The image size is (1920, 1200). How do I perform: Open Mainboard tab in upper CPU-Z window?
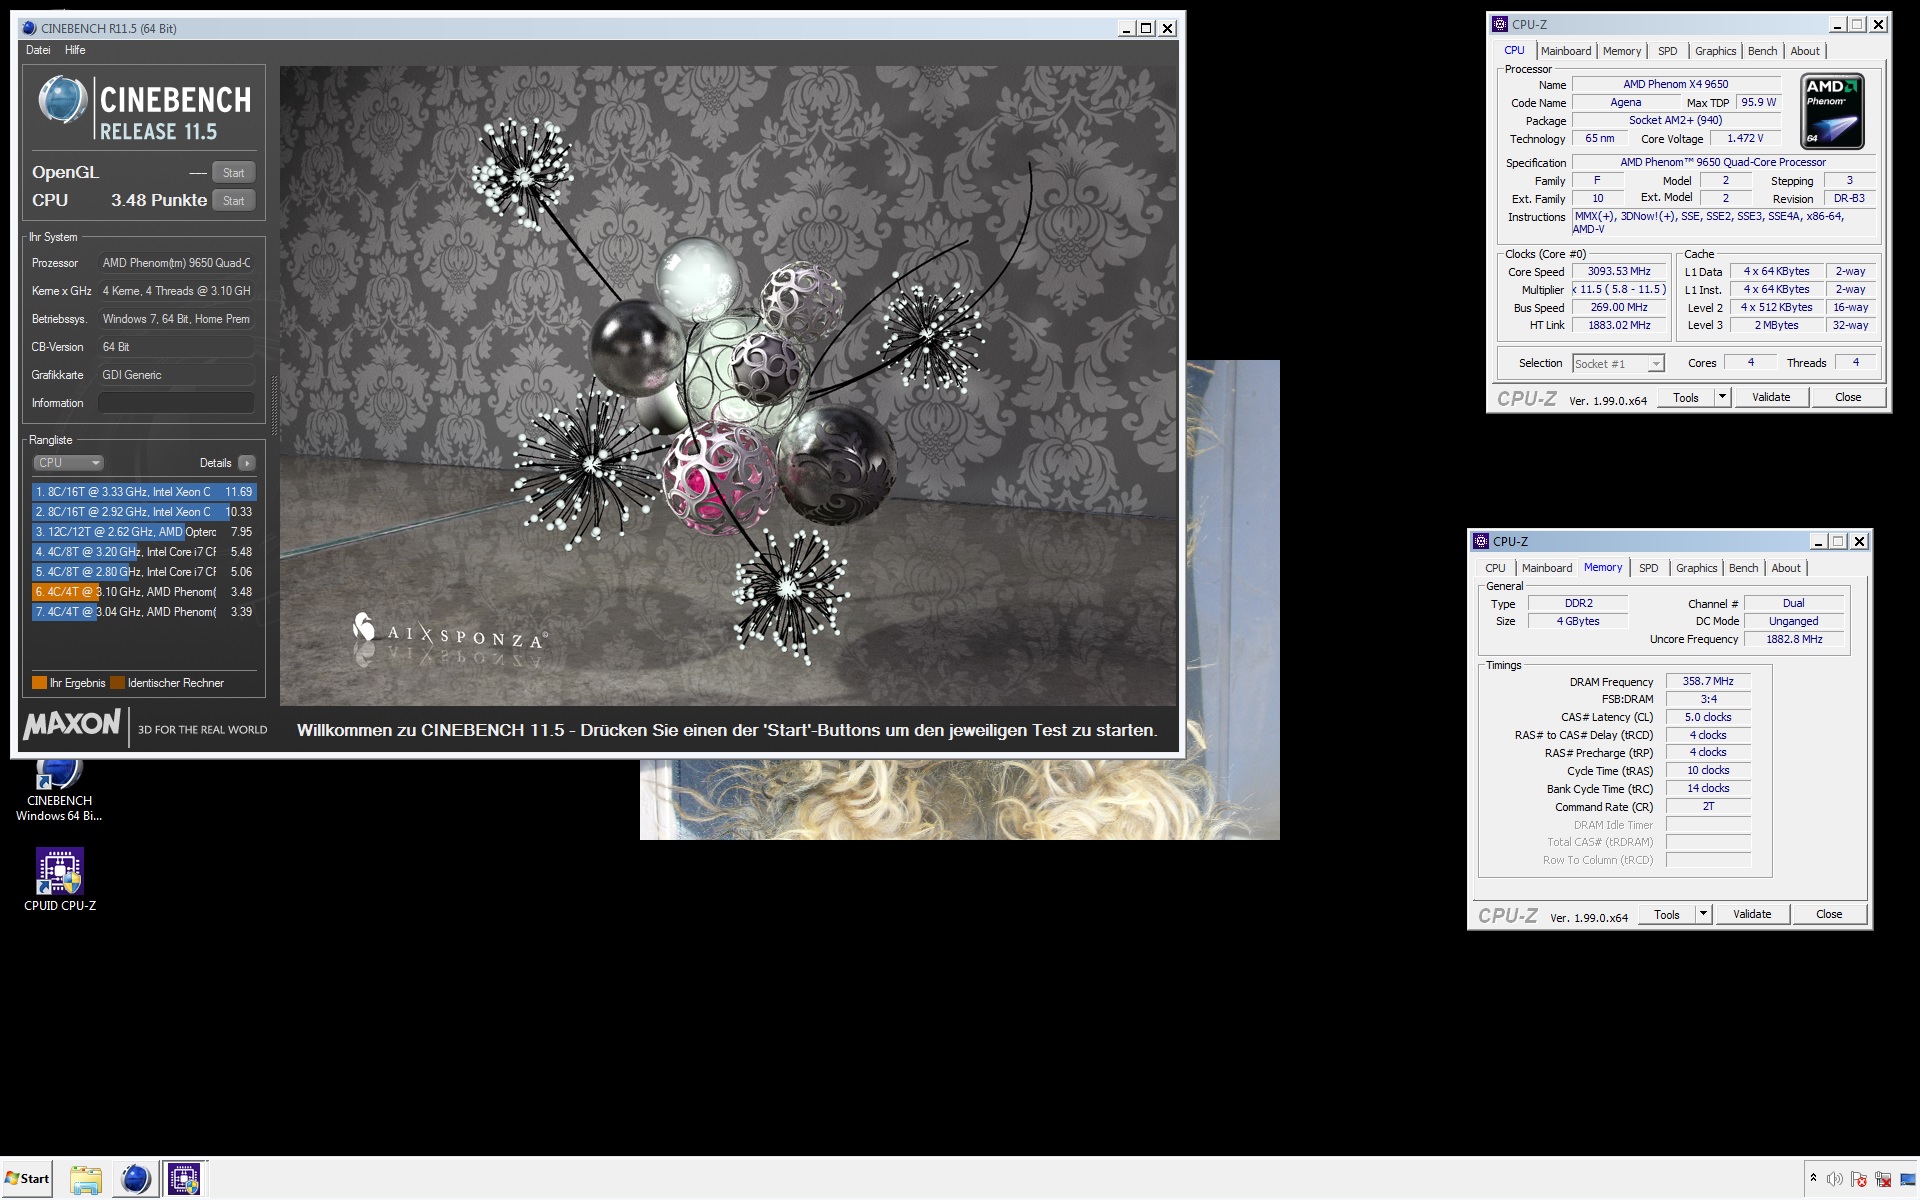[x=1566, y=51]
